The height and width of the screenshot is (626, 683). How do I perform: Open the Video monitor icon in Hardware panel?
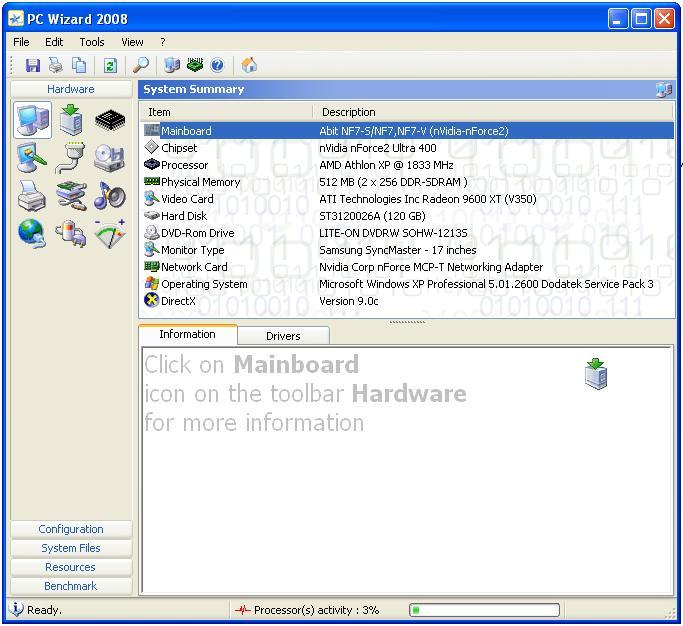click(31, 158)
